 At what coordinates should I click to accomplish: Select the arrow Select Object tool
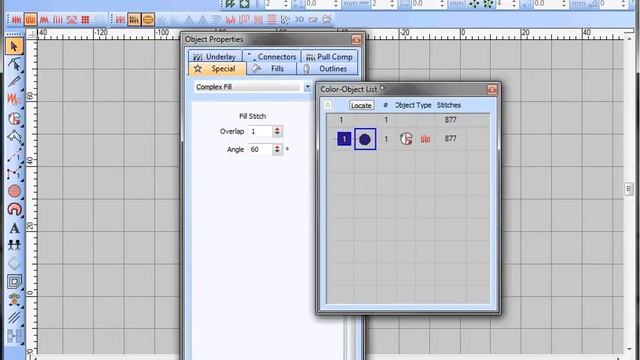click(14, 46)
